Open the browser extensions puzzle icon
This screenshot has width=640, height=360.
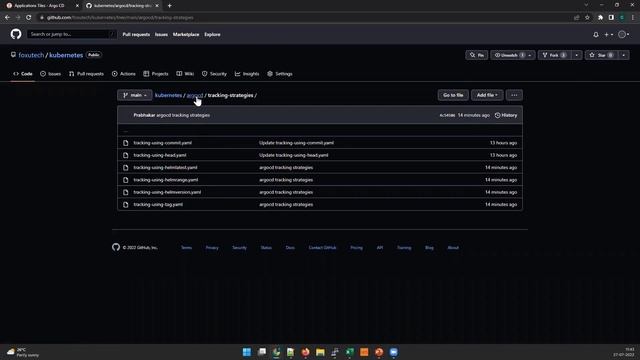click(600, 18)
